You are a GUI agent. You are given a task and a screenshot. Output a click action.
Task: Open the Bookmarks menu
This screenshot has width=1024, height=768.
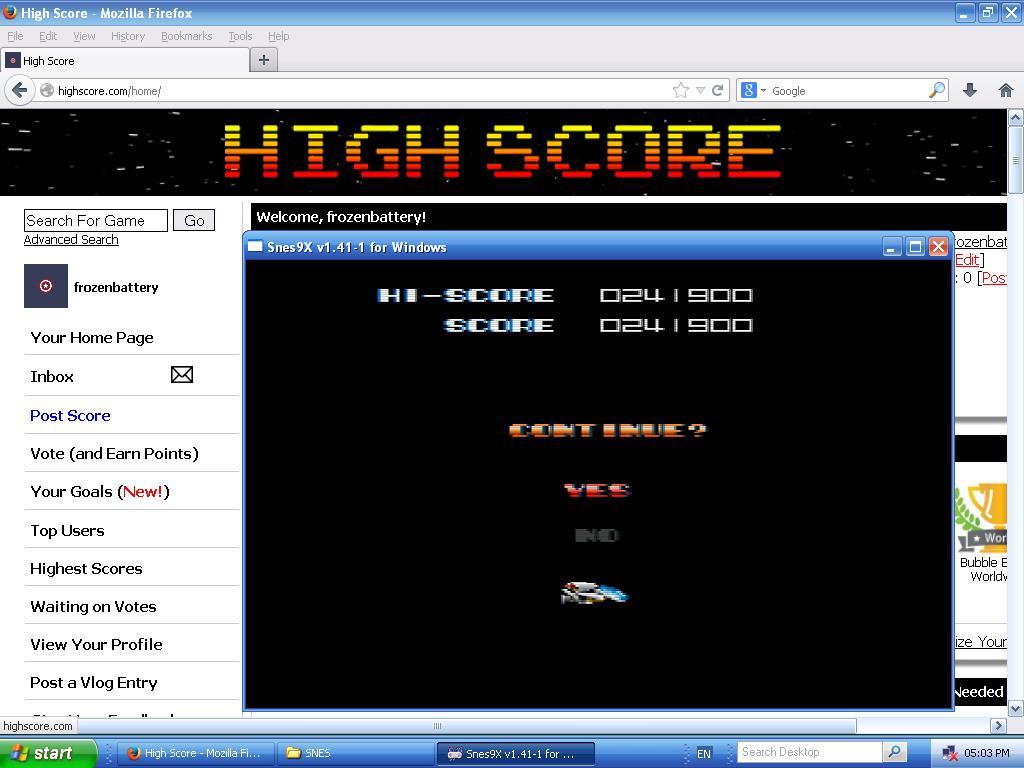[187, 36]
